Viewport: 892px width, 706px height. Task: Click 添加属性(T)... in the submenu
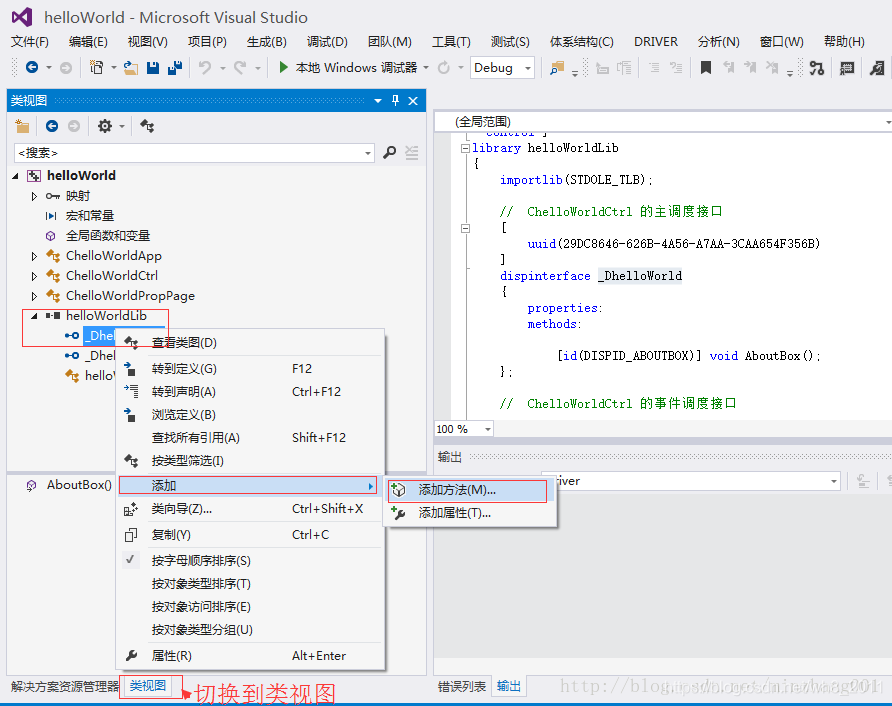[471, 513]
